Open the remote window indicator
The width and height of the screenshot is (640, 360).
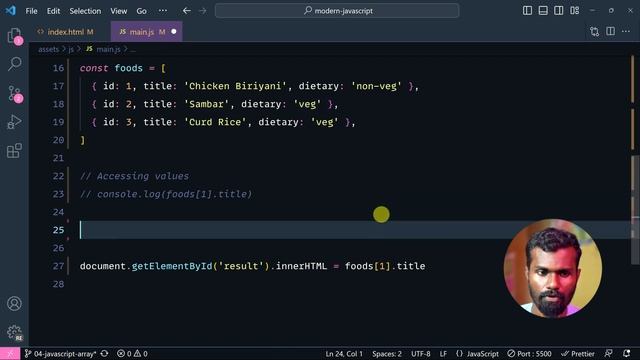[10, 354]
